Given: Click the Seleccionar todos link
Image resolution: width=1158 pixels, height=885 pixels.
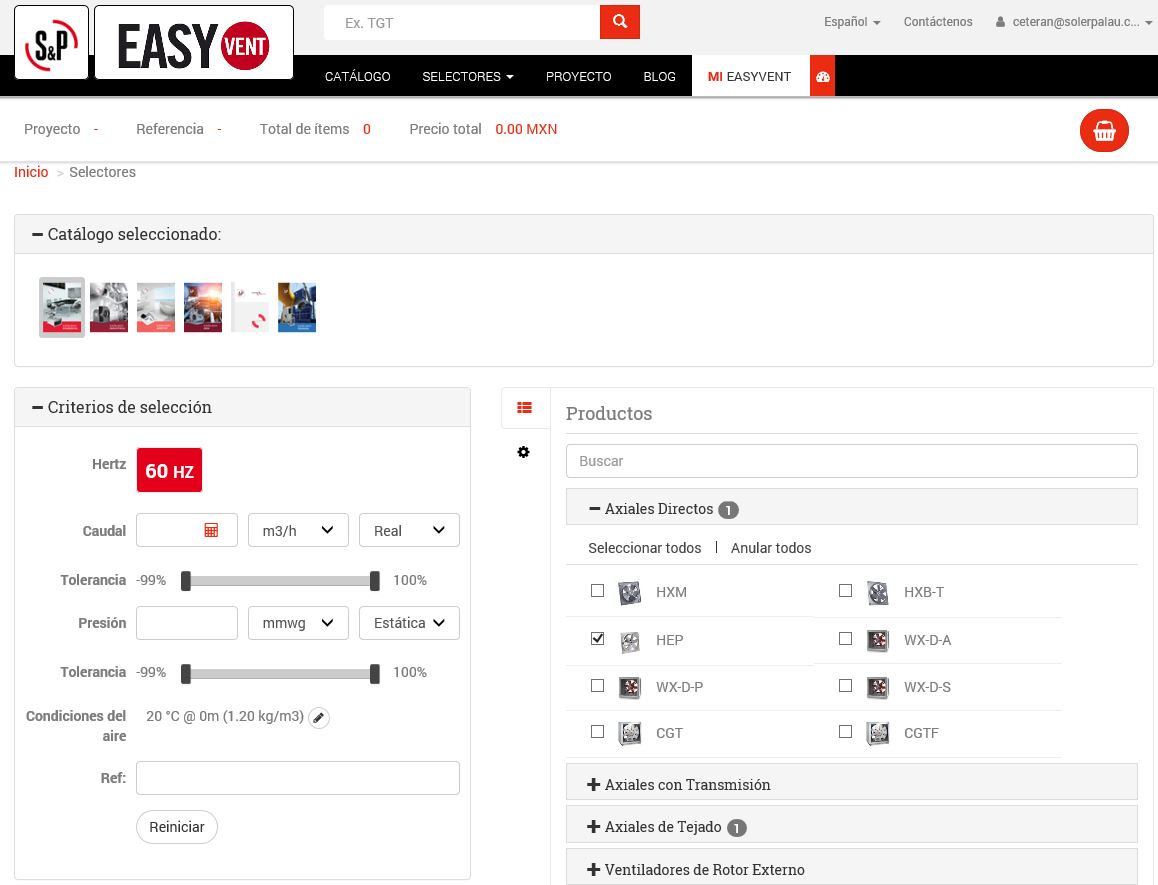Looking at the screenshot, I should (644, 548).
